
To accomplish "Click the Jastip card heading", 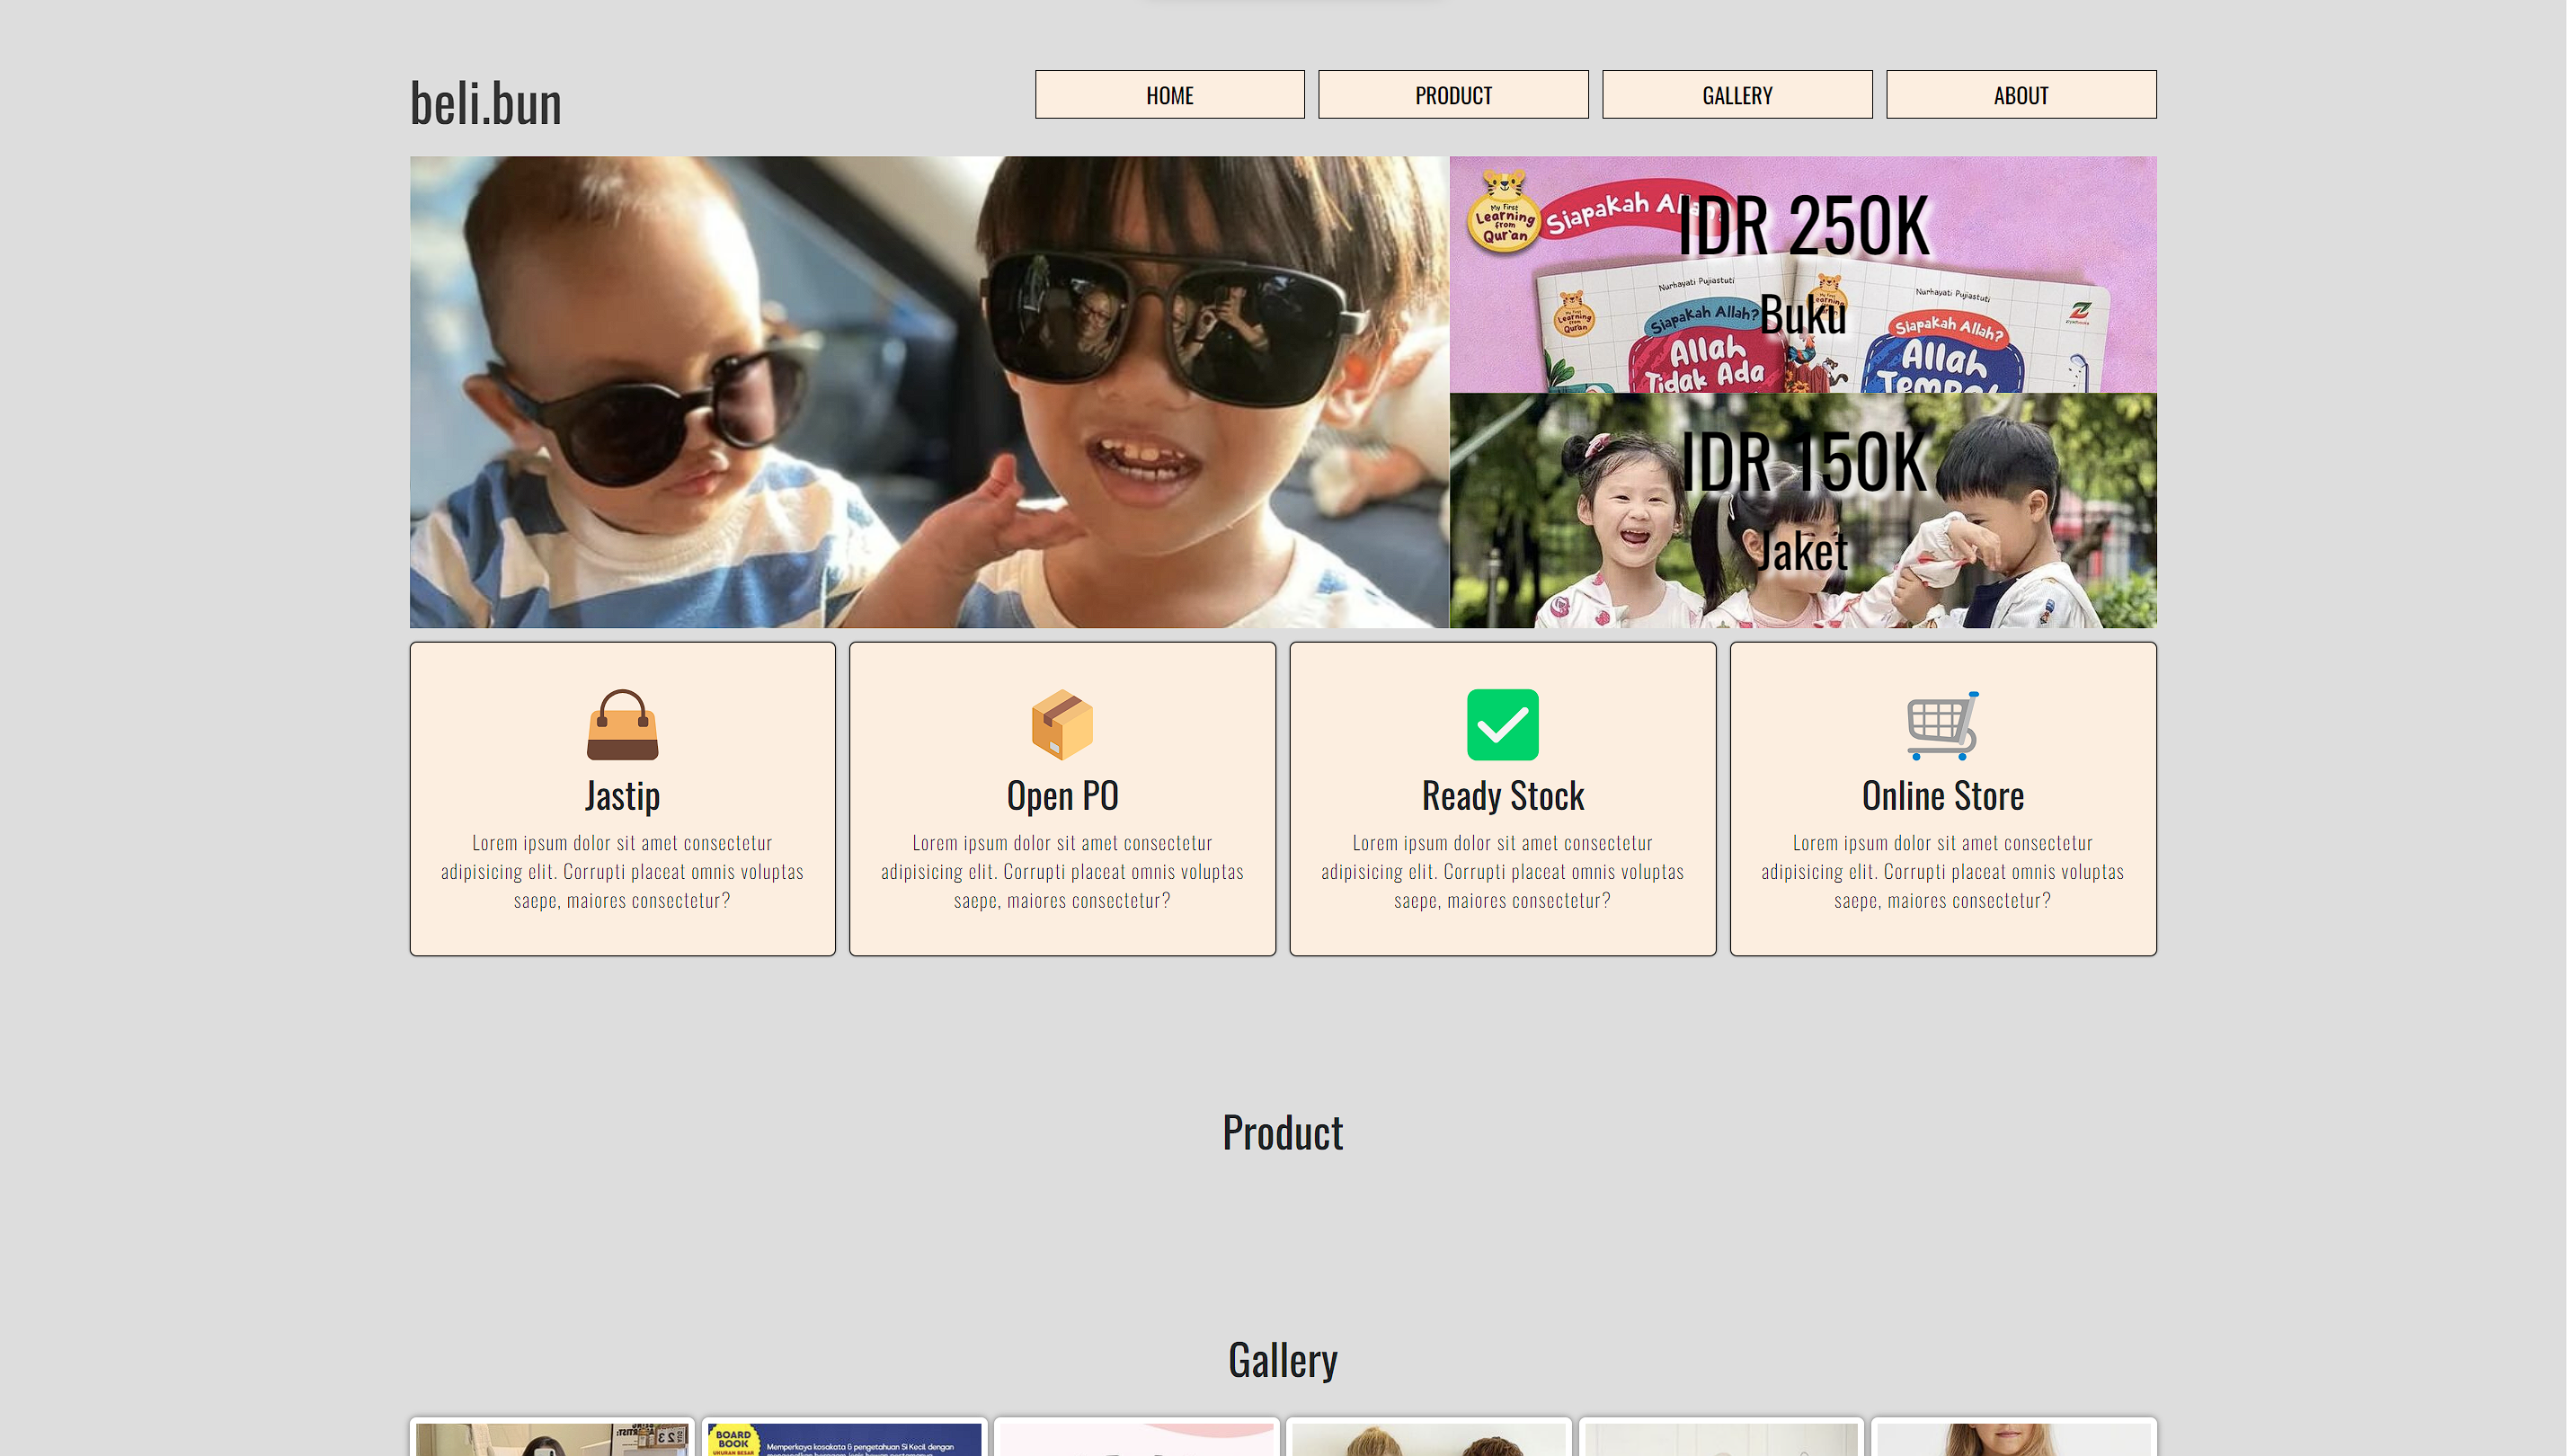I will click(622, 796).
